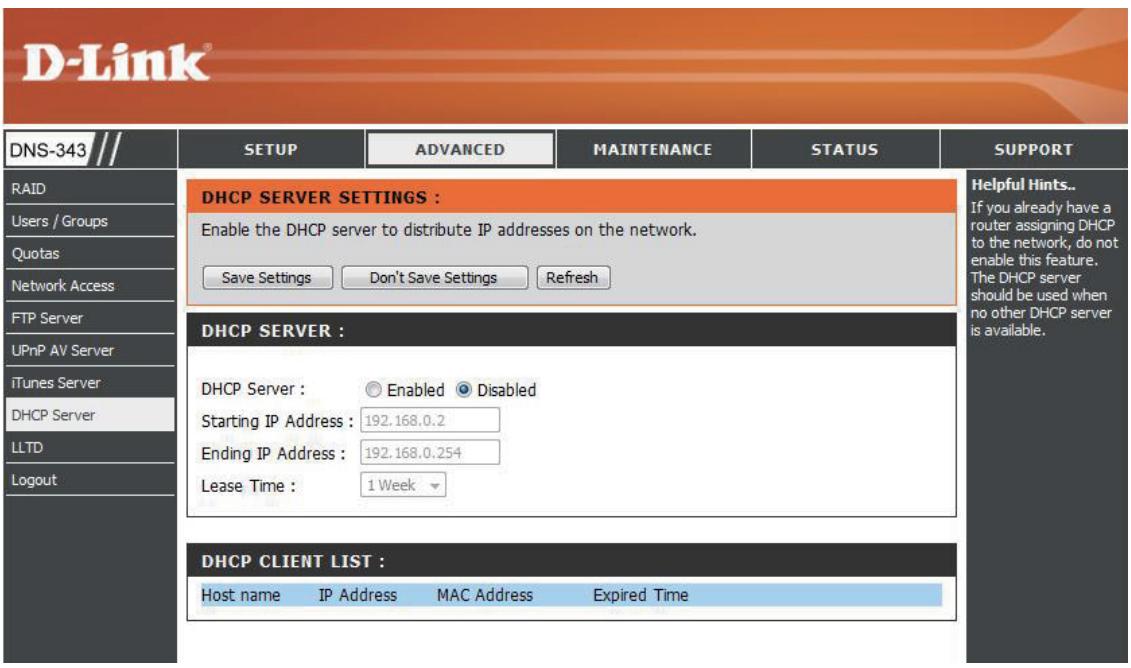Open the MAINTENANCE tab

pos(653,149)
